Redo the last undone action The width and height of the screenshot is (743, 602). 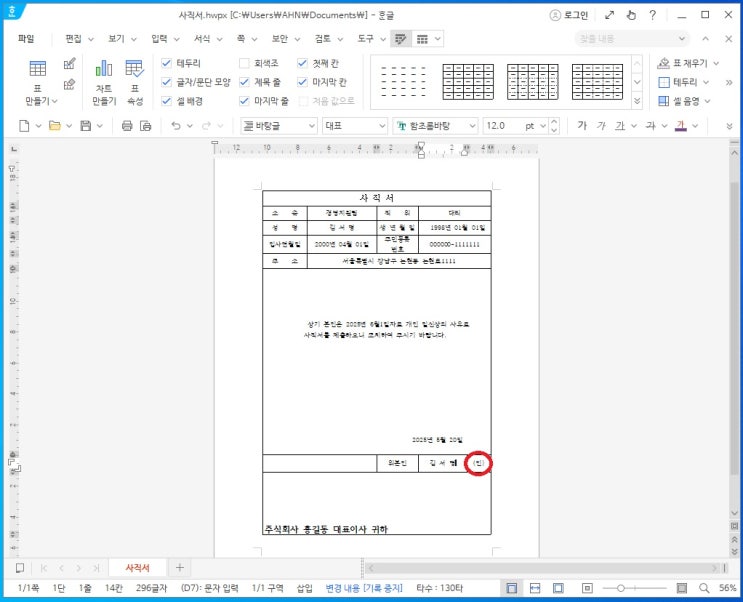[207, 126]
